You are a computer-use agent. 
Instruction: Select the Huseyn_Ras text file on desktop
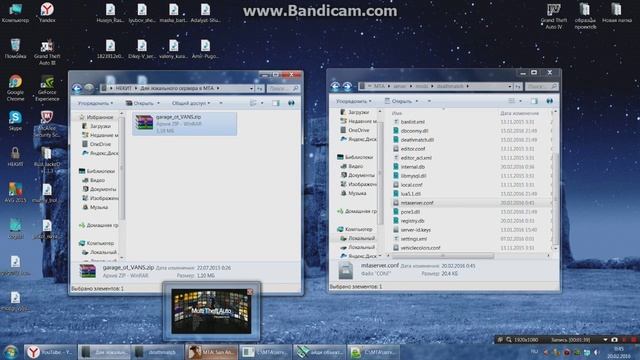pyautogui.click(x=110, y=12)
